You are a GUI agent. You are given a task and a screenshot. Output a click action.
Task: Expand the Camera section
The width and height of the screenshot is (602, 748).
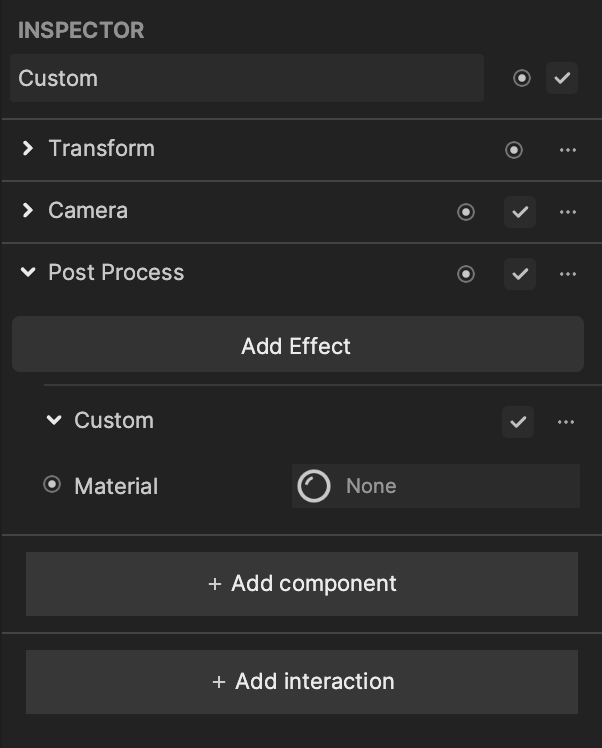pyautogui.click(x=28, y=210)
